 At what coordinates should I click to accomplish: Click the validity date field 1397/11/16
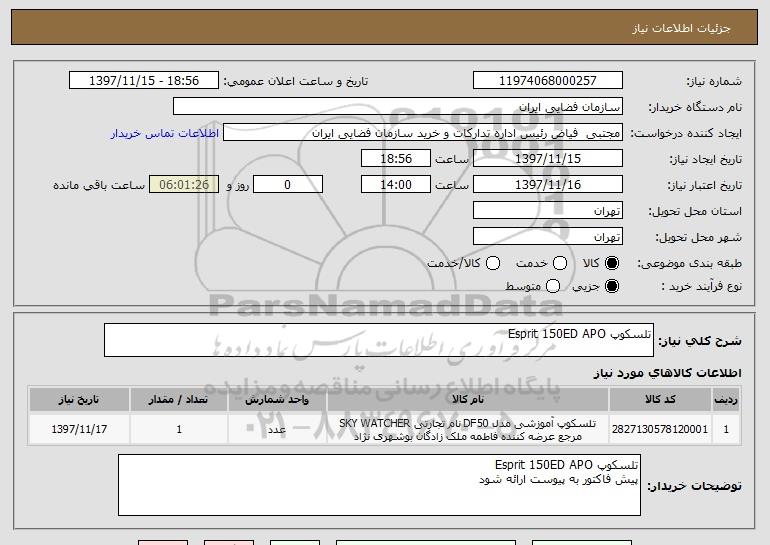pyautogui.click(x=548, y=185)
